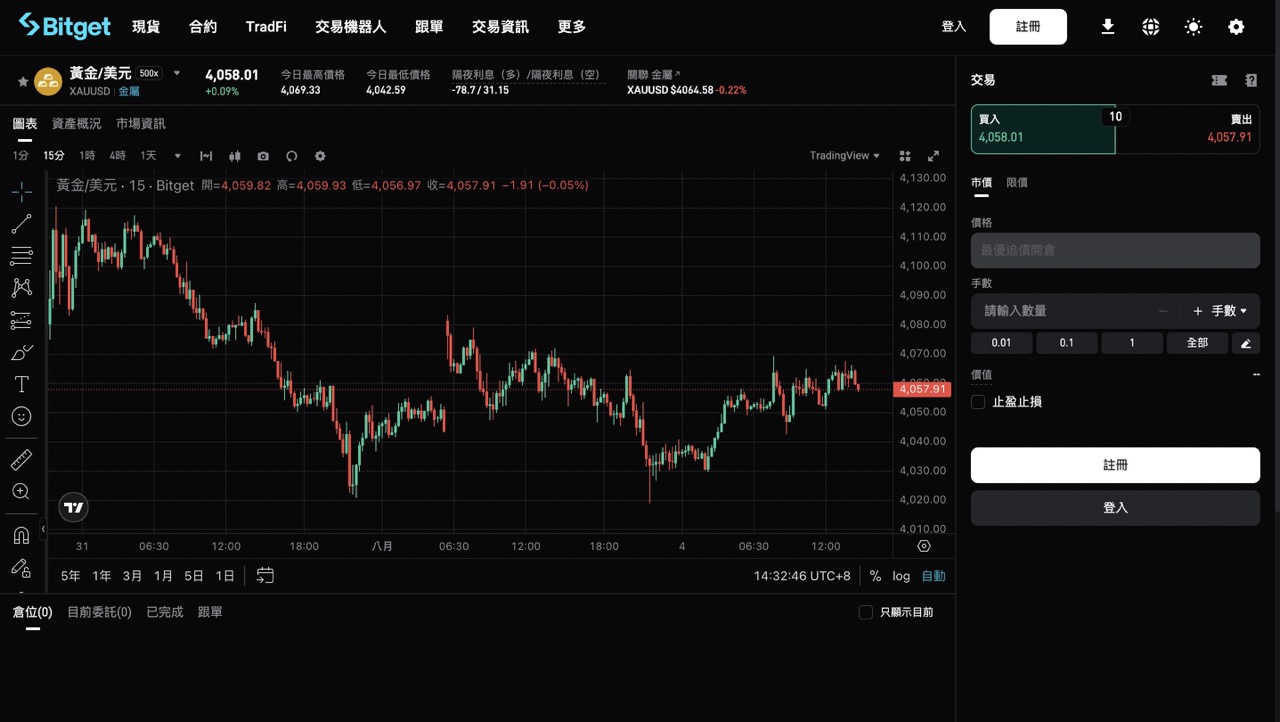Go to the 跟單 nav item
Image resolution: width=1280 pixels, height=722 pixels.
pos(429,27)
